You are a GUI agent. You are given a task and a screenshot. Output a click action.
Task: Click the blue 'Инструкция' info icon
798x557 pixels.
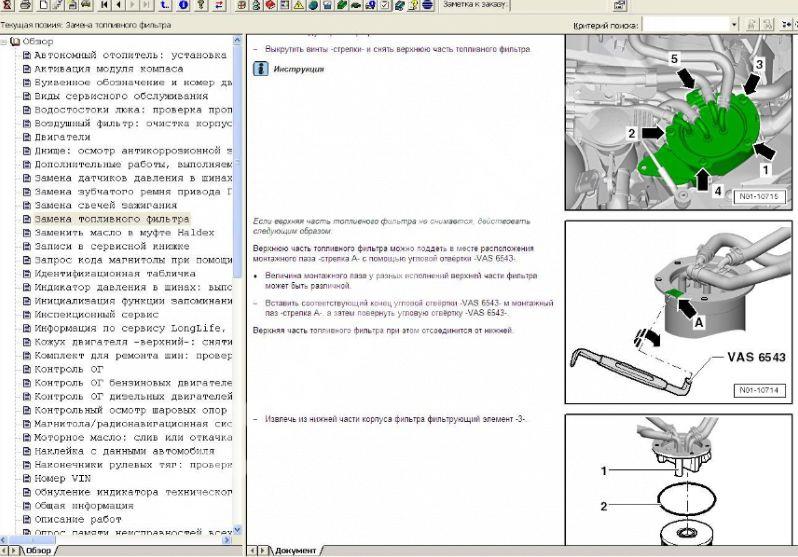(259, 70)
